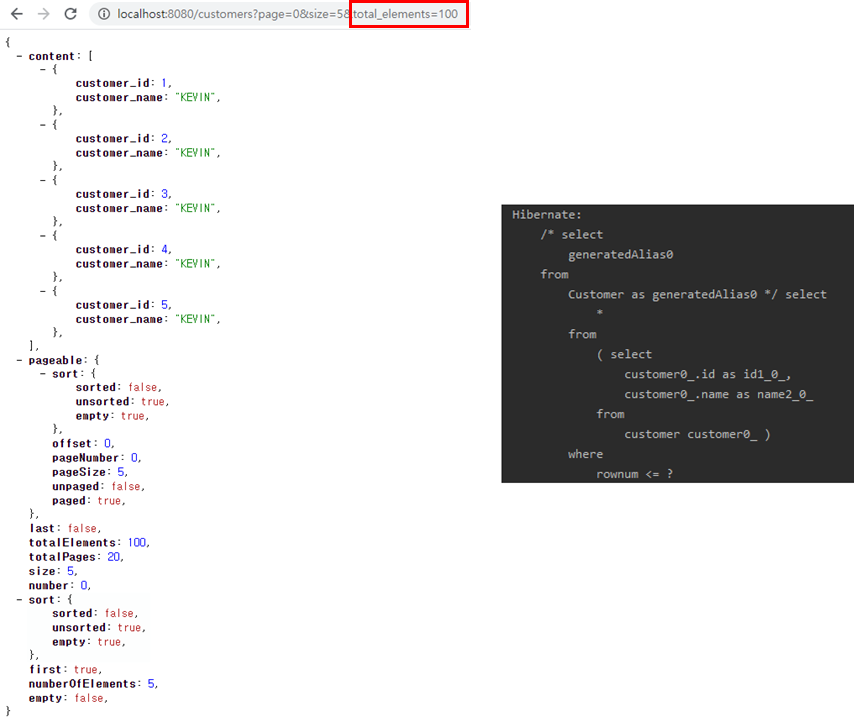This screenshot has height=722, width=854.
Task: Reload the customers page
Action: click(70, 14)
